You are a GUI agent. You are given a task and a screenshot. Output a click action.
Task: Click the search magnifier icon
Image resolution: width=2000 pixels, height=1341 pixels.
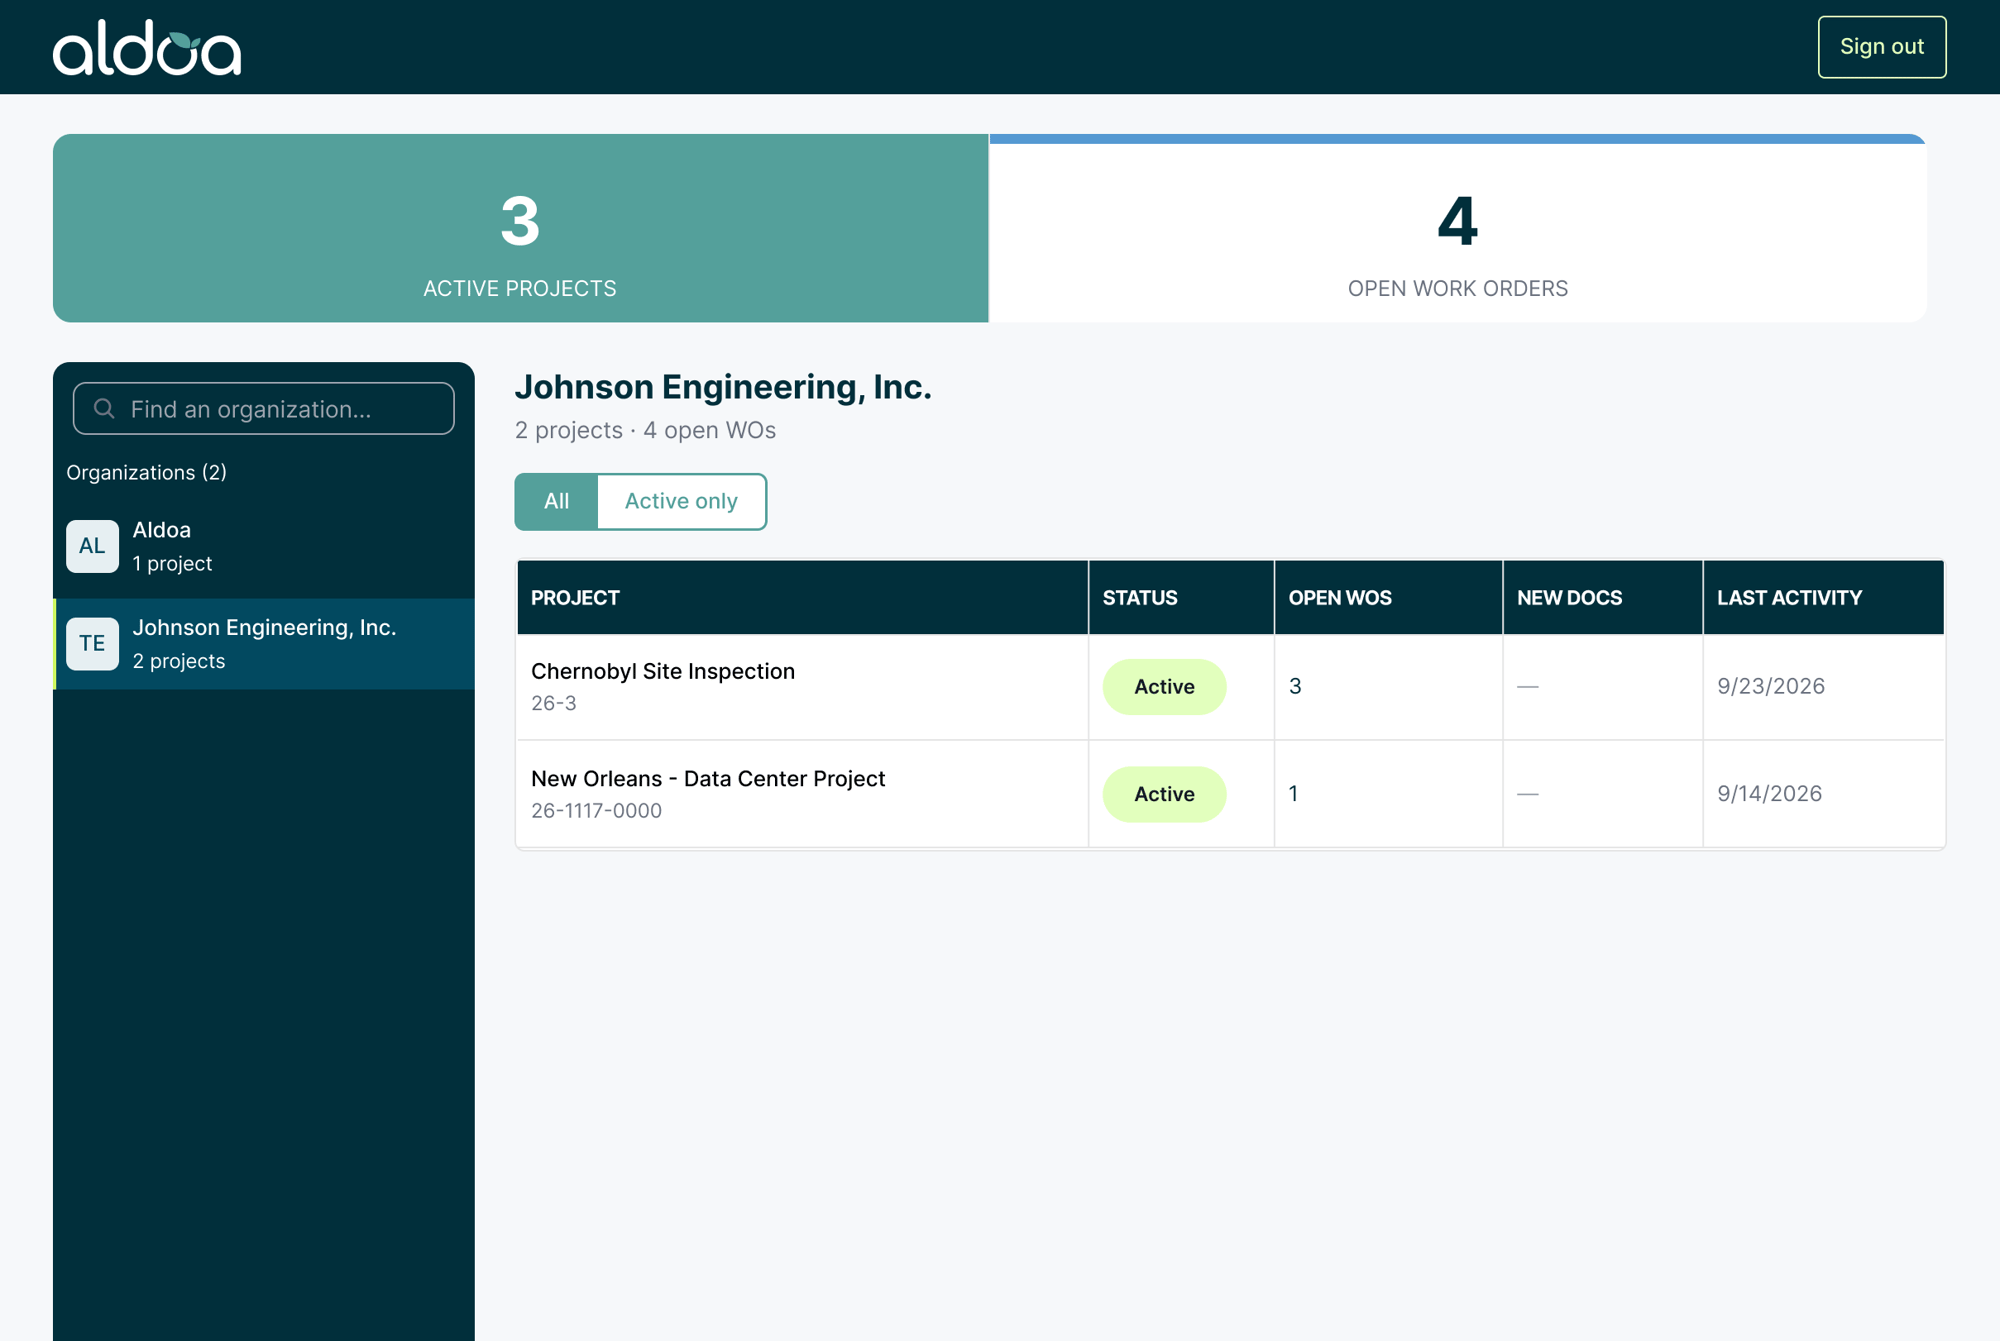(x=104, y=408)
